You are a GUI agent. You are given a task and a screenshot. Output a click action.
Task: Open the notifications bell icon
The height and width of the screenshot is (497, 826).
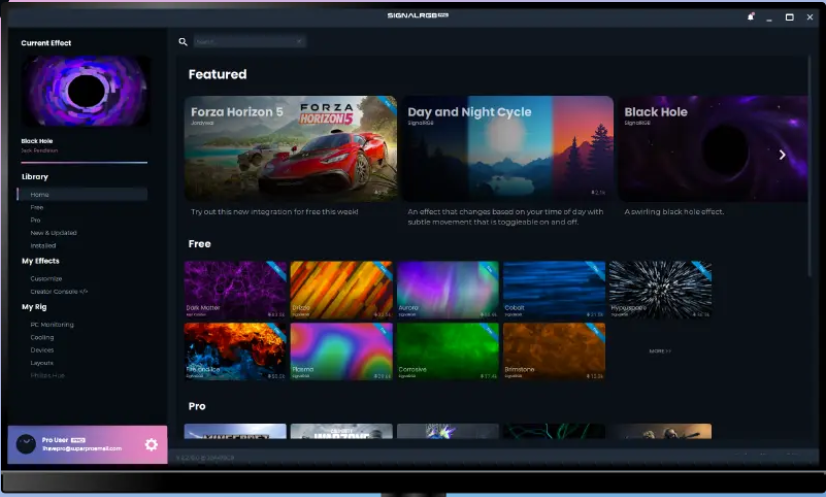(x=751, y=17)
